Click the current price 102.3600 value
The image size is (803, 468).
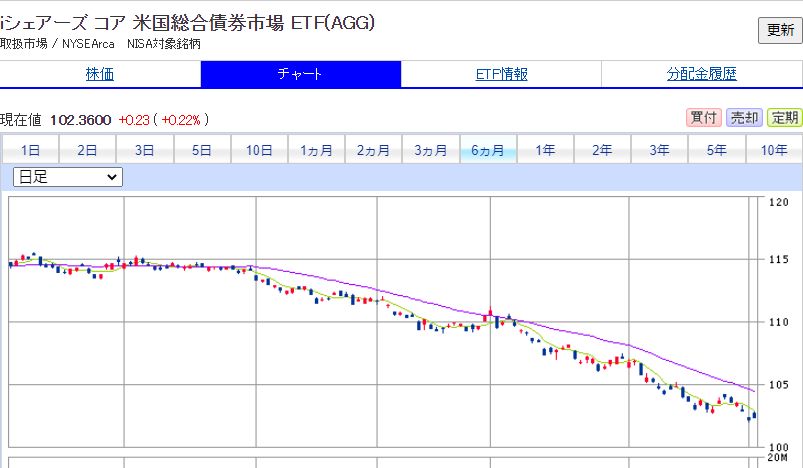[x=80, y=120]
